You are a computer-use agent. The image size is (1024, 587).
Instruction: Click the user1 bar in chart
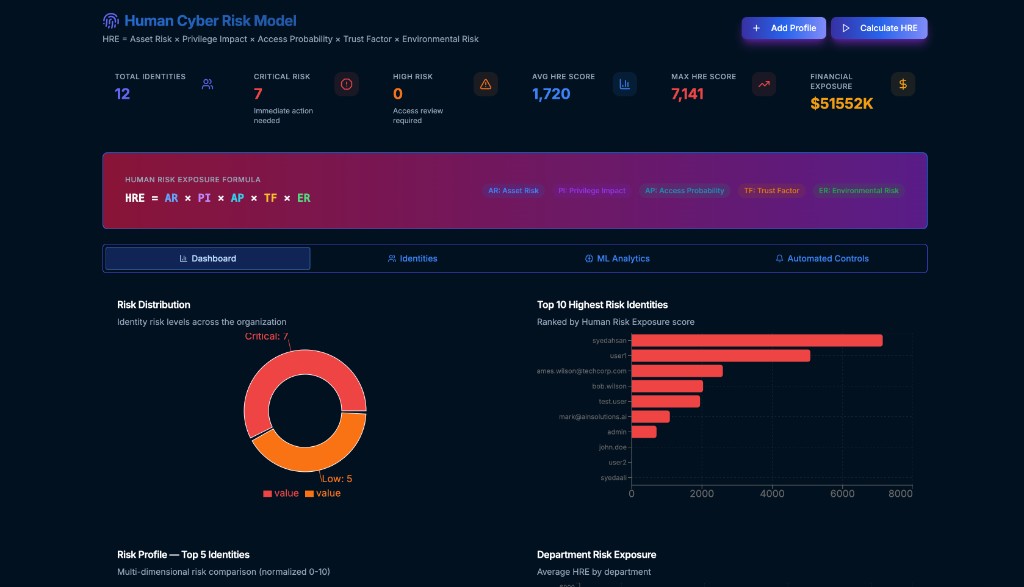click(720, 356)
